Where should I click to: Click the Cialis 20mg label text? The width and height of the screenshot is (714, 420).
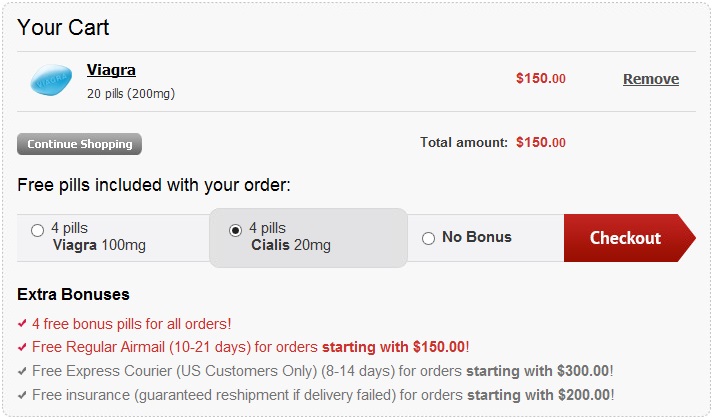(x=291, y=245)
